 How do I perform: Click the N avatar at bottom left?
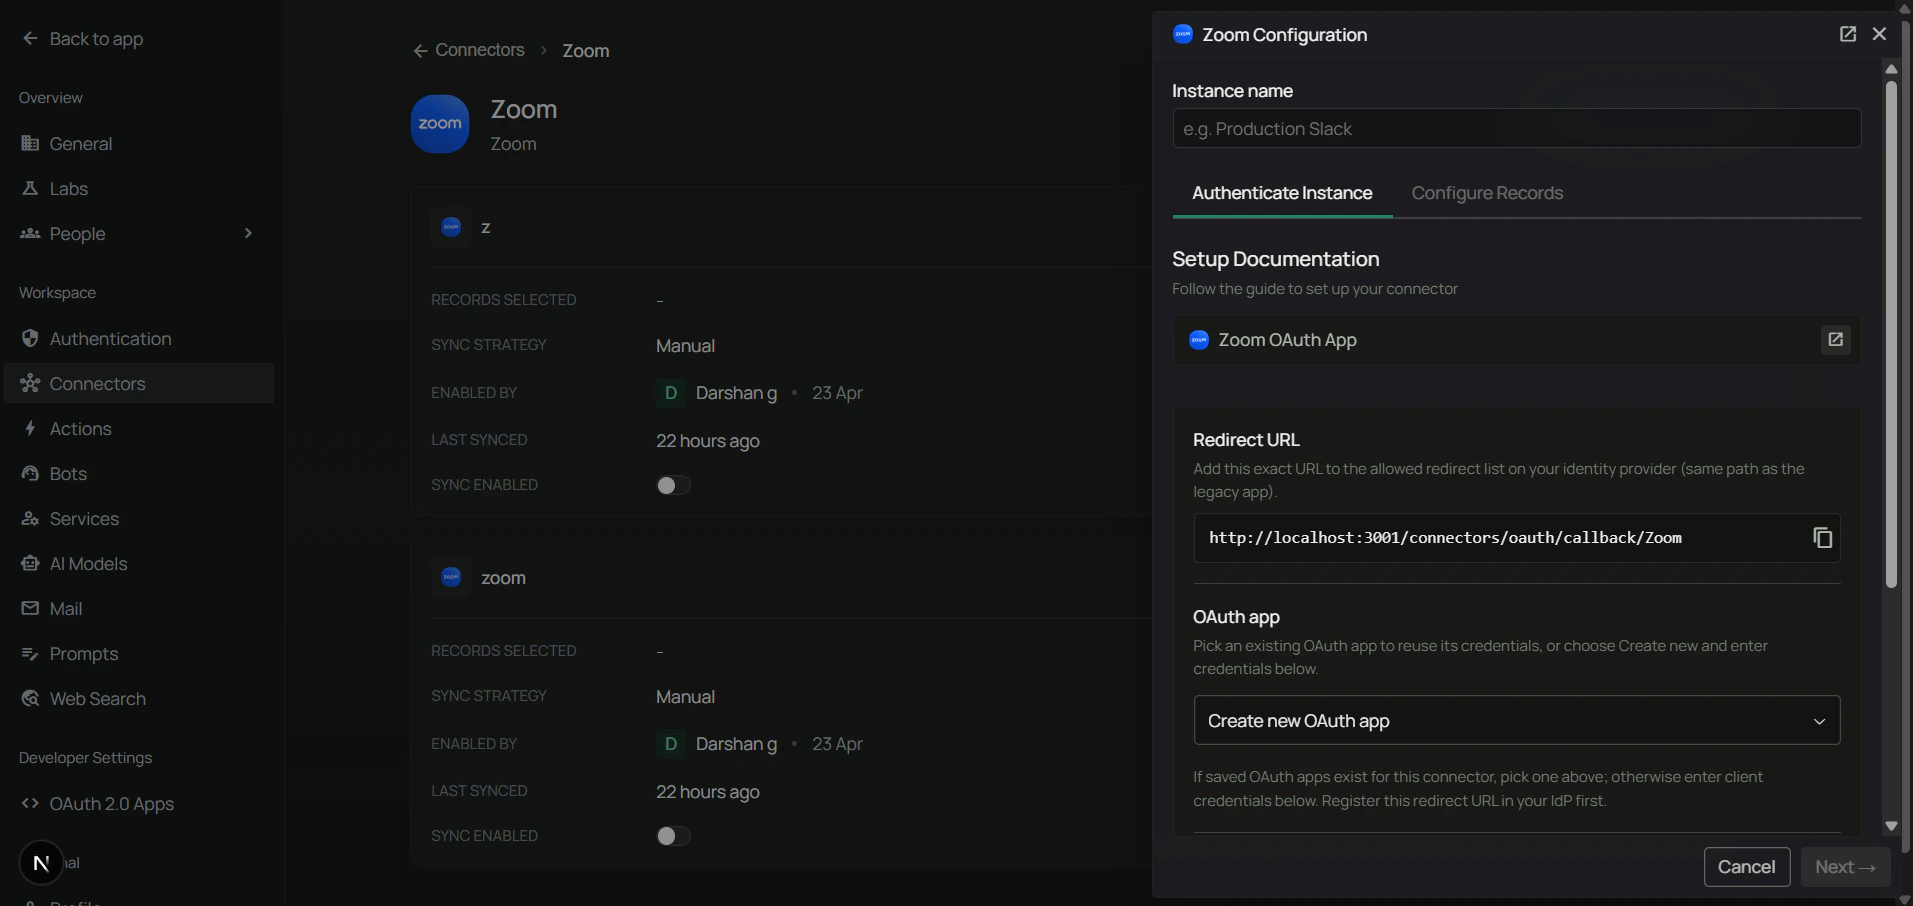tap(41, 863)
